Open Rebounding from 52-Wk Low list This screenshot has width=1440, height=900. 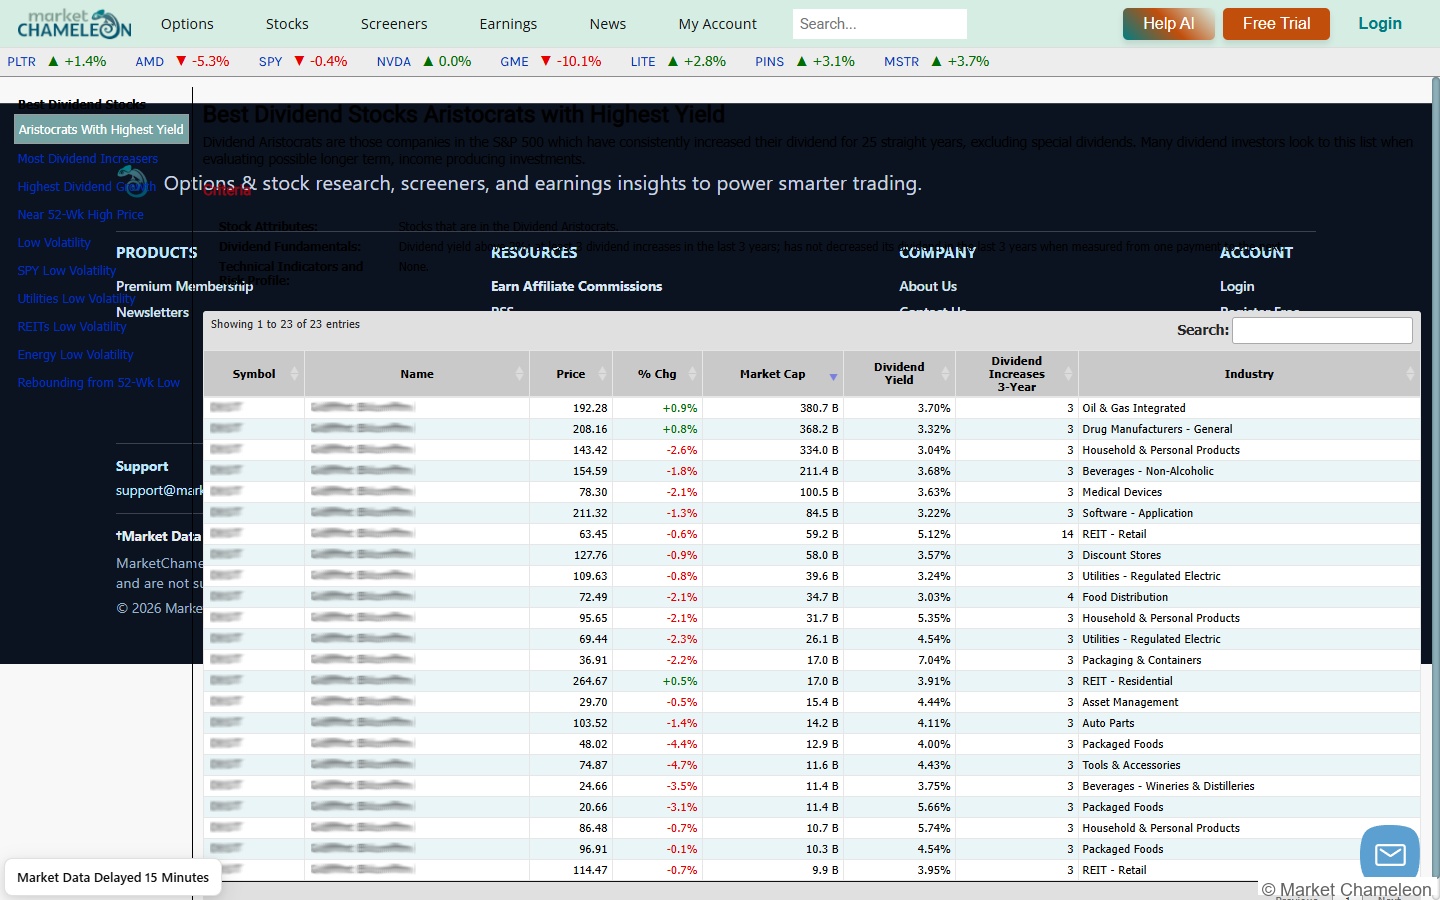point(98,383)
